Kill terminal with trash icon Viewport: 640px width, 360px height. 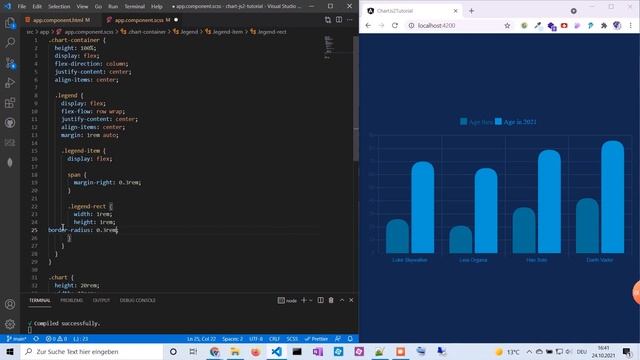(331, 300)
